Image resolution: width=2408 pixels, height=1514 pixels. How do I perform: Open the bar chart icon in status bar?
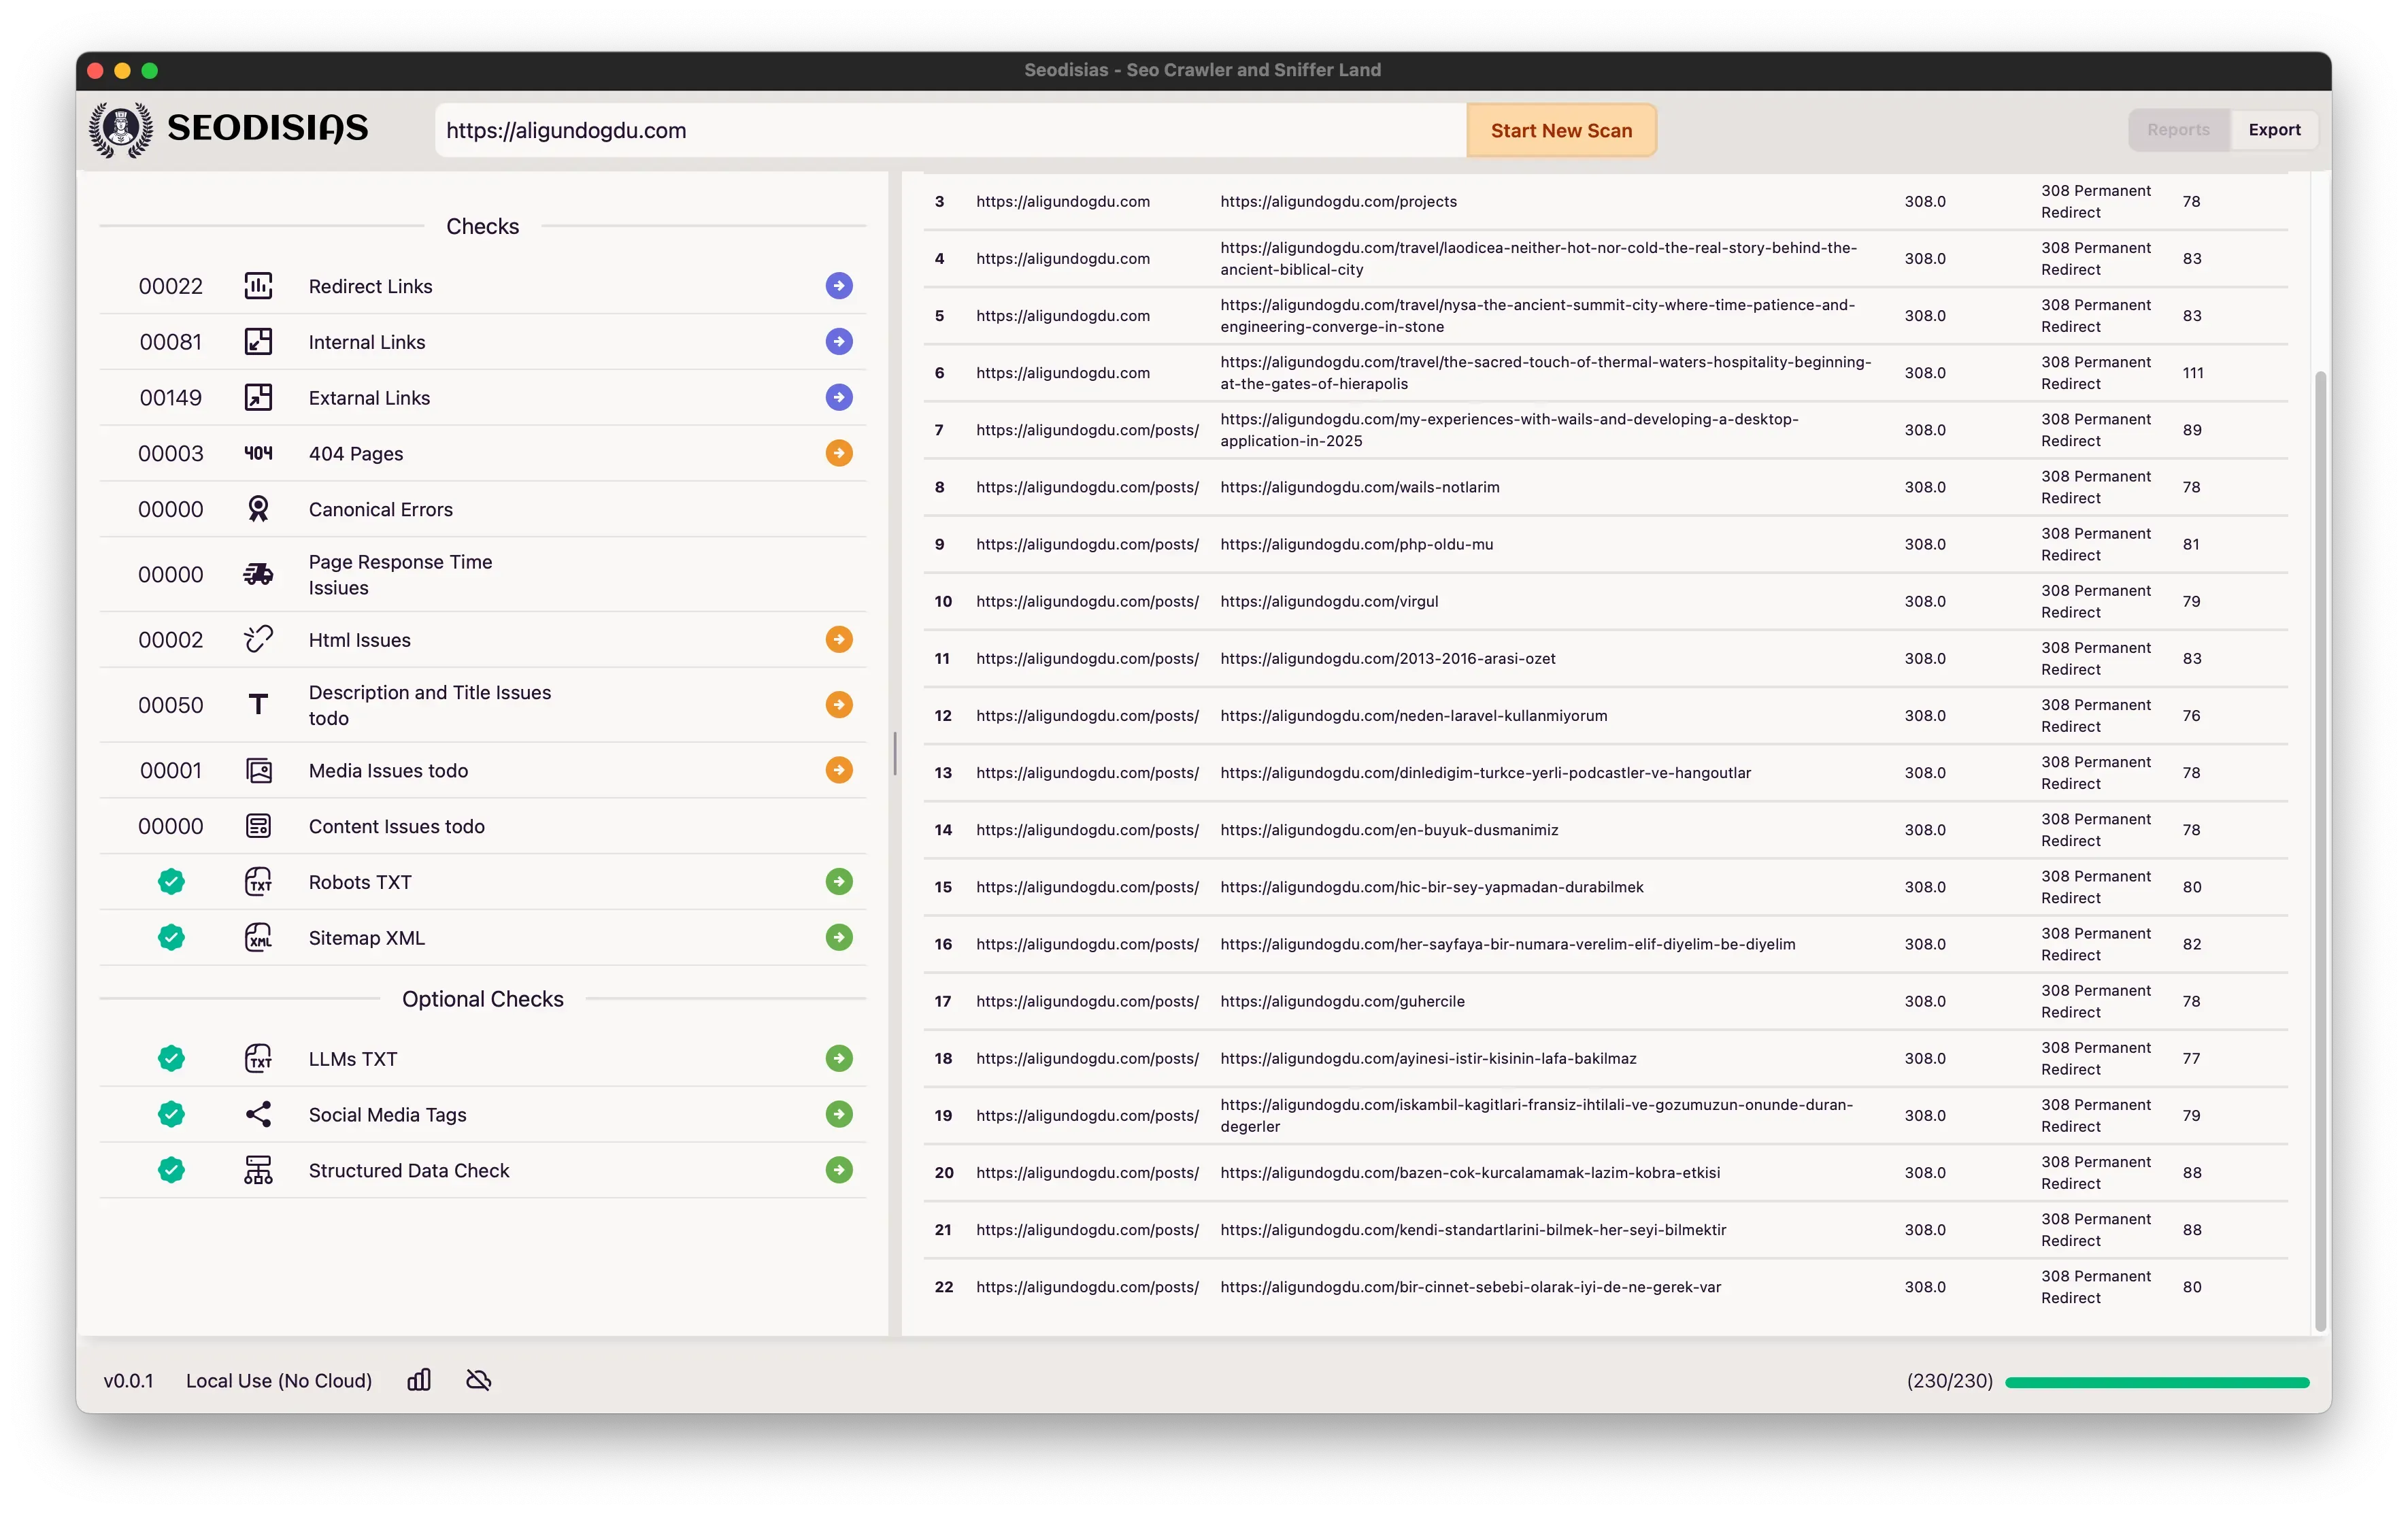[x=419, y=1380]
